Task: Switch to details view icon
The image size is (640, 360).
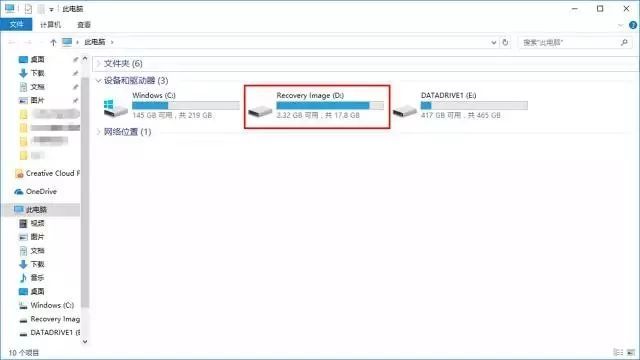Action: coord(618,353)
